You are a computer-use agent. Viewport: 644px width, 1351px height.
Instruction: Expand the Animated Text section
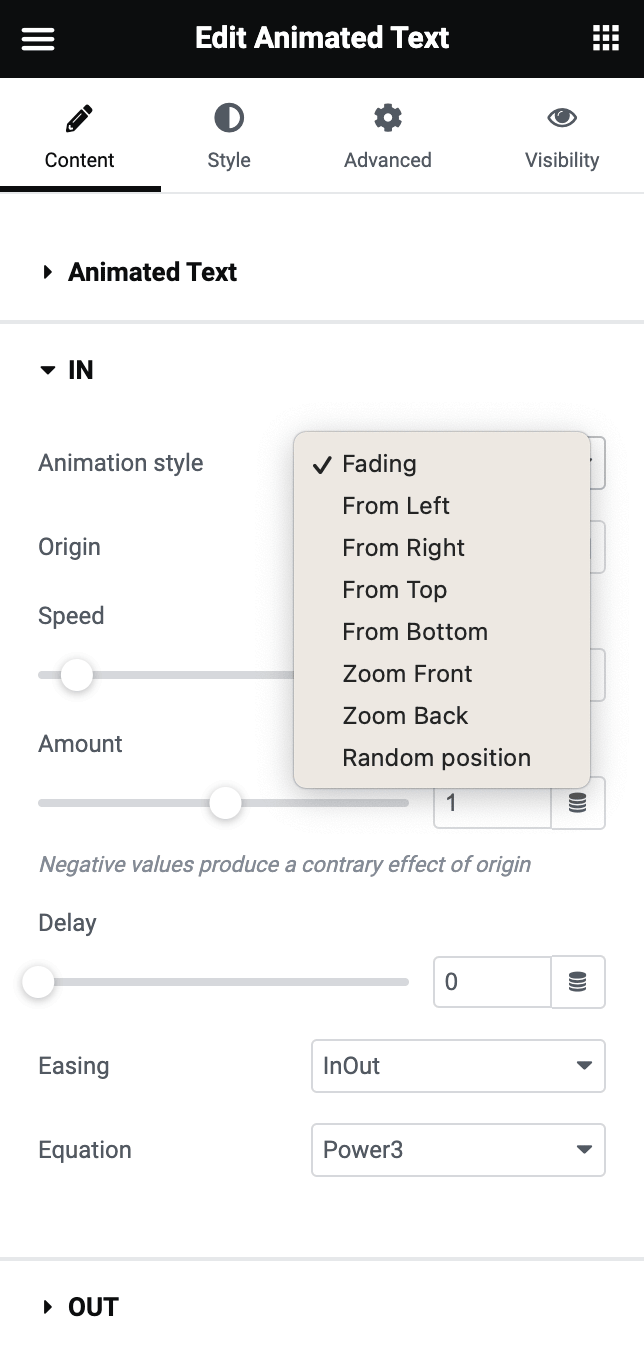point(152,272)
